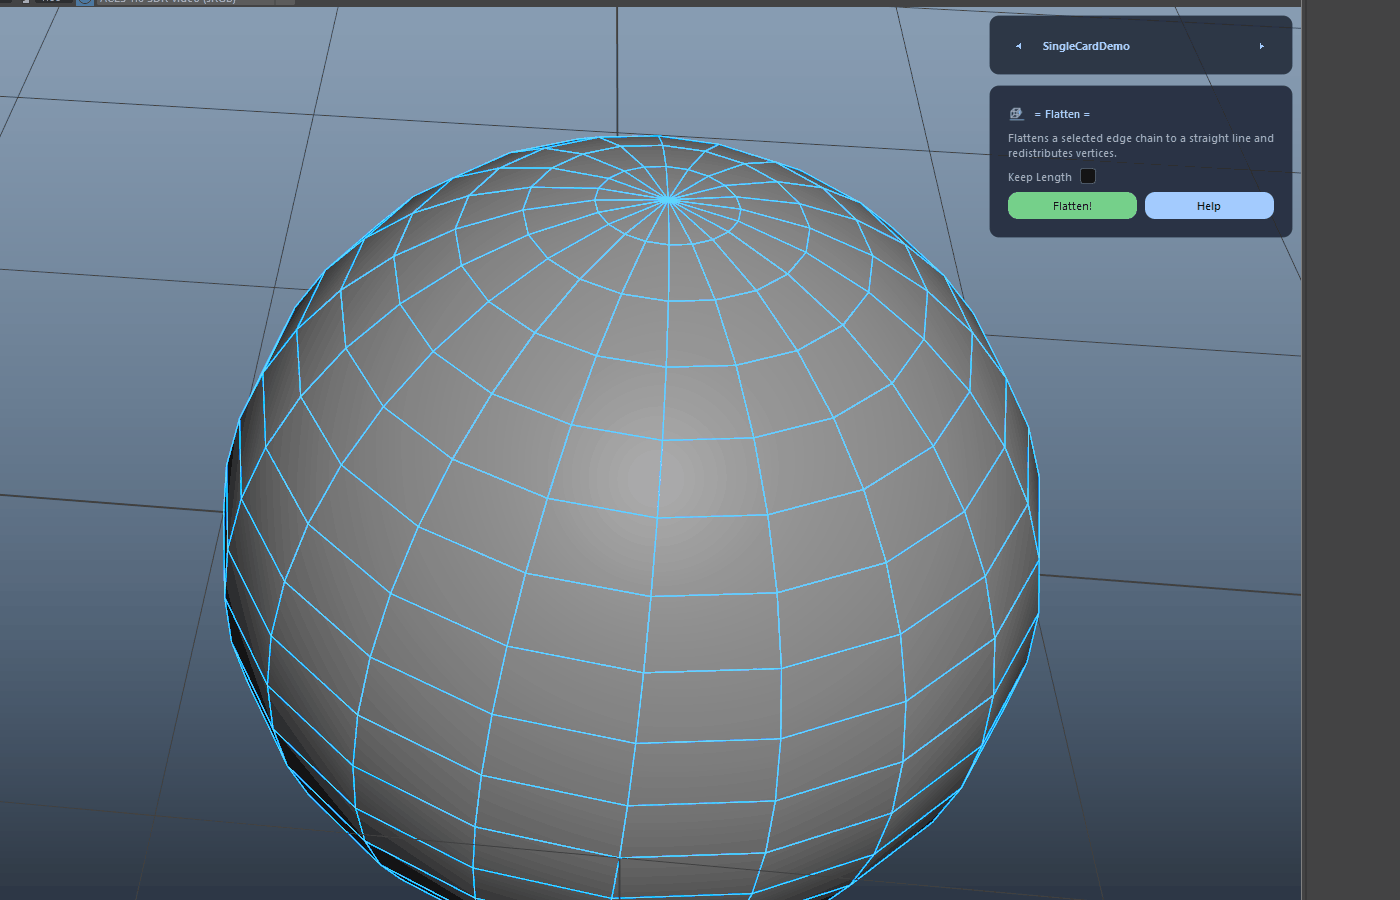The image size is (1400, 900).
Task: Click the dark gray side panel at right
Action: [x=1352, y=450]
